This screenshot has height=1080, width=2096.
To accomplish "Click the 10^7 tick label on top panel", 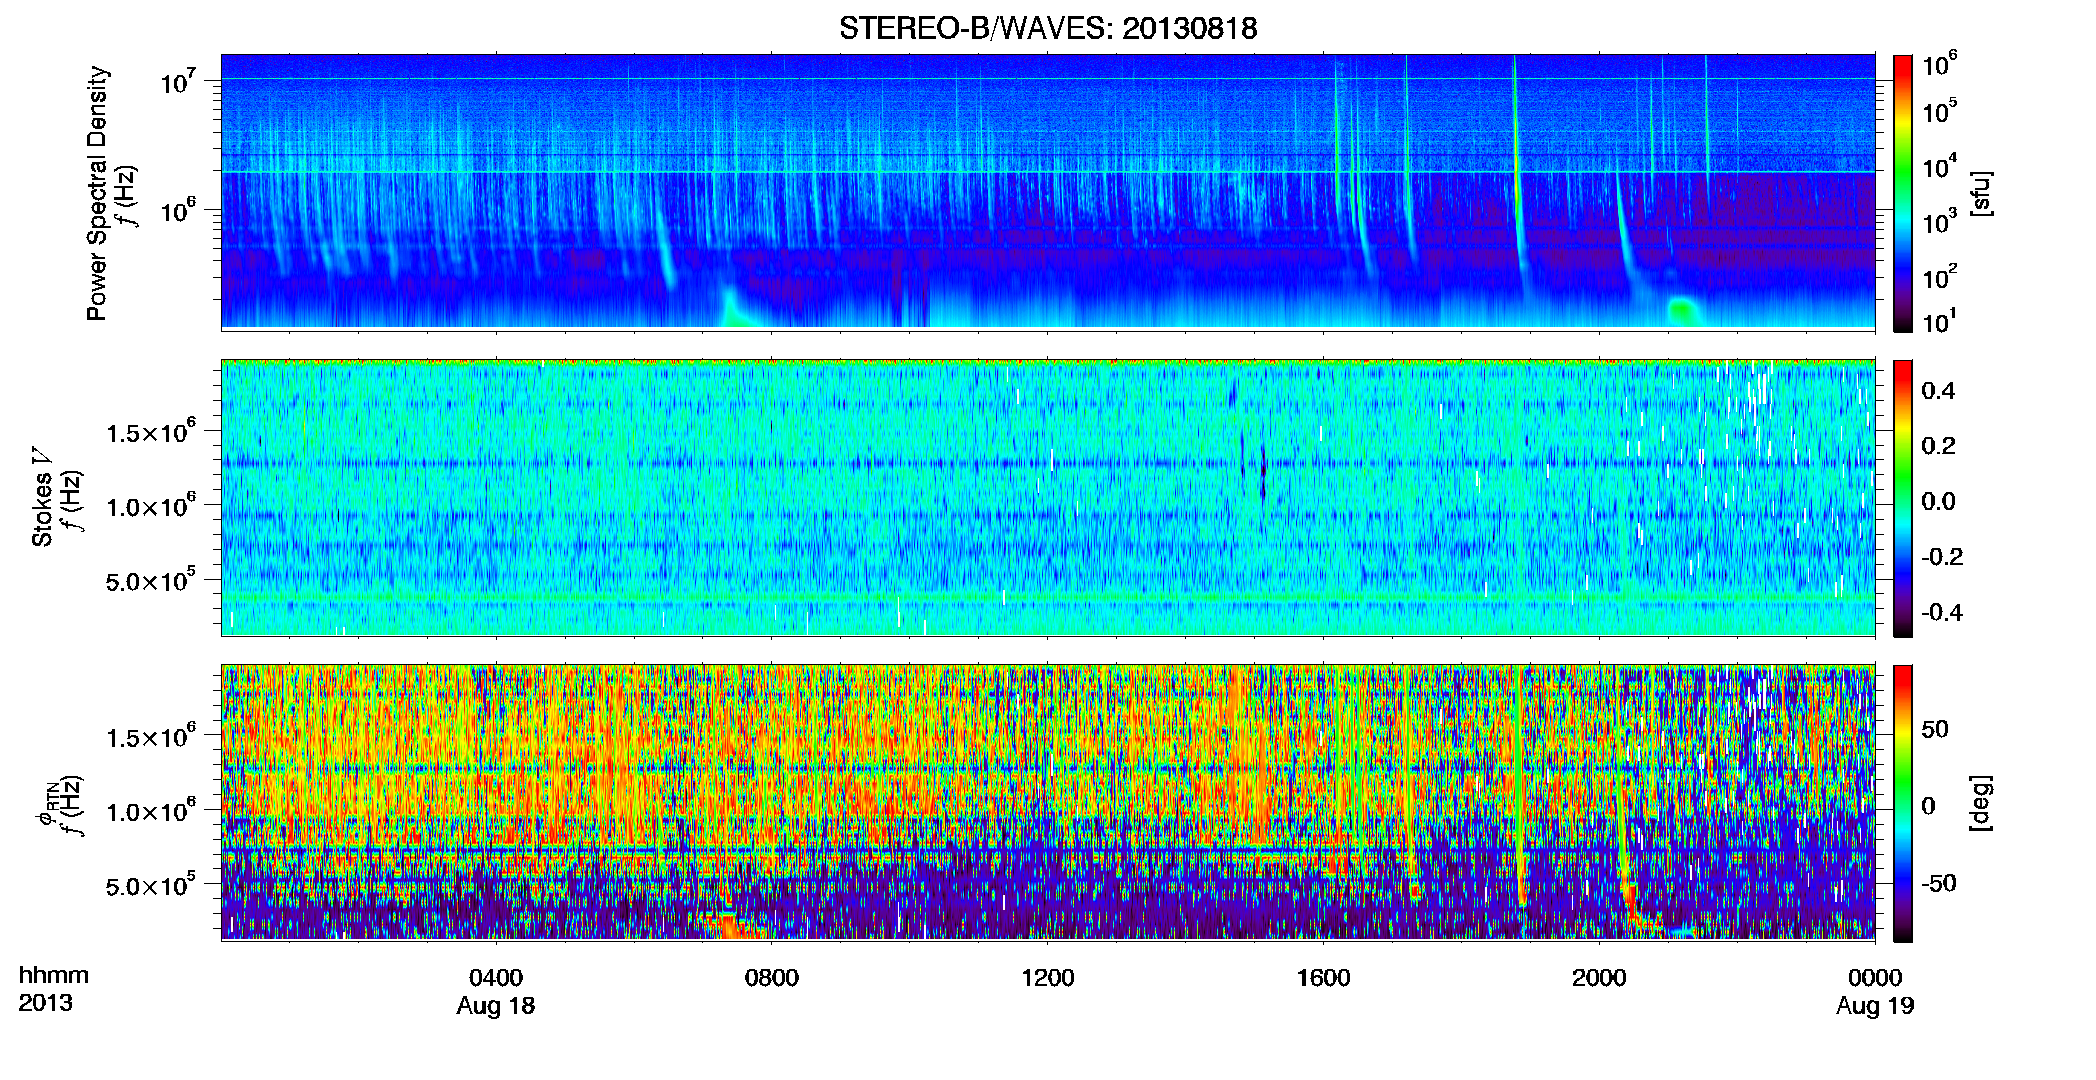I will tap(179, 81).
